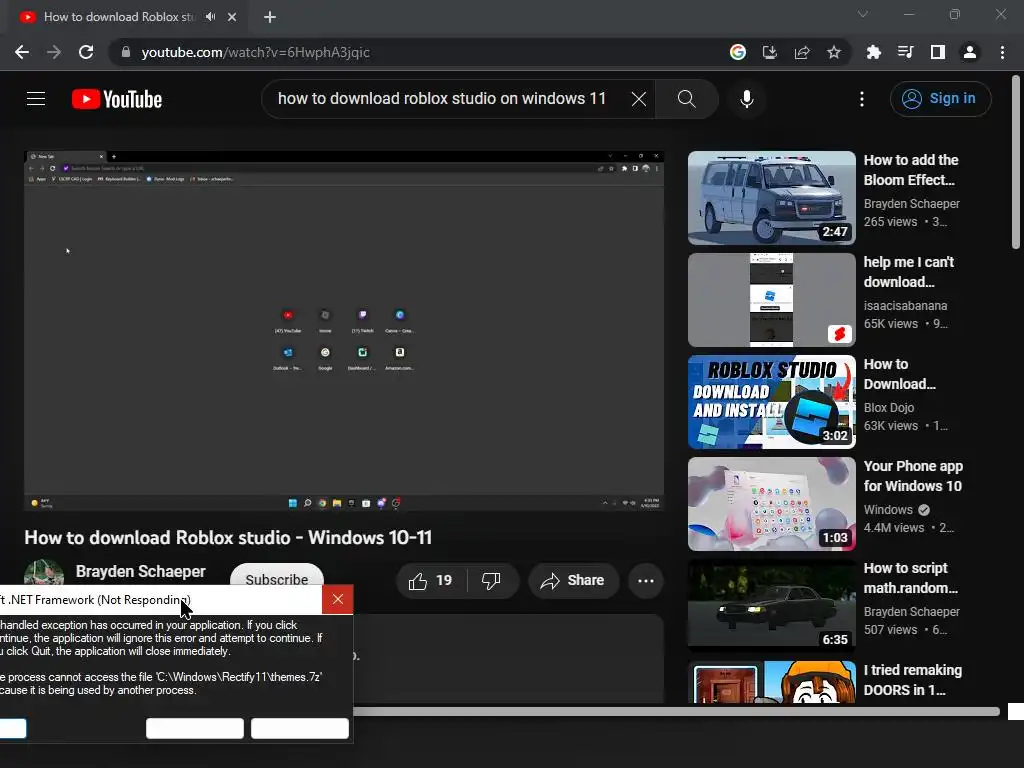Image resolution: width=1024 pixels, height=768 pixels.
Task: Click the browser forward arrow
Action: point(54,52)
